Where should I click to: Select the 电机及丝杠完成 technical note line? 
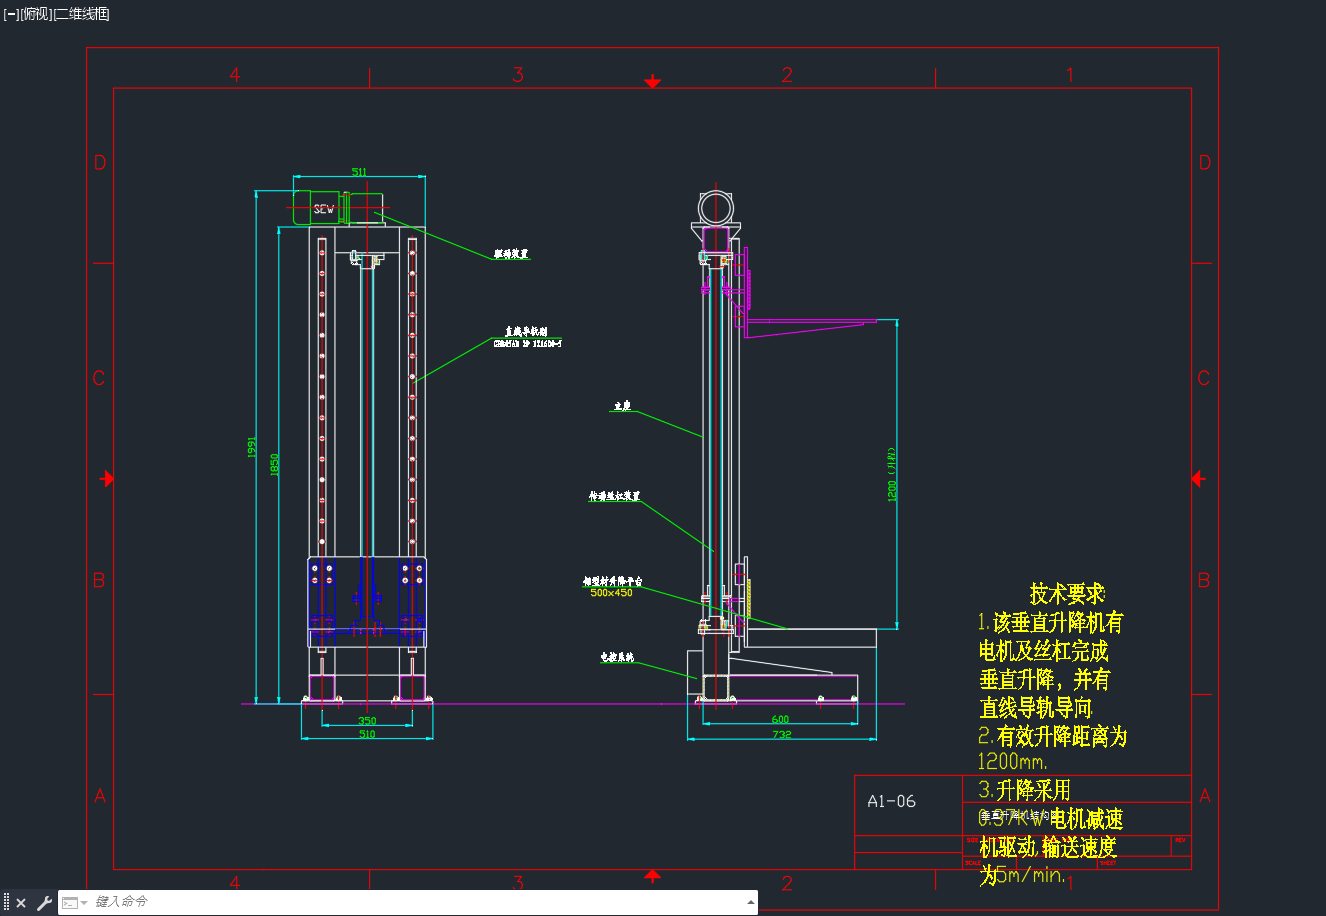coord(1044,651)
